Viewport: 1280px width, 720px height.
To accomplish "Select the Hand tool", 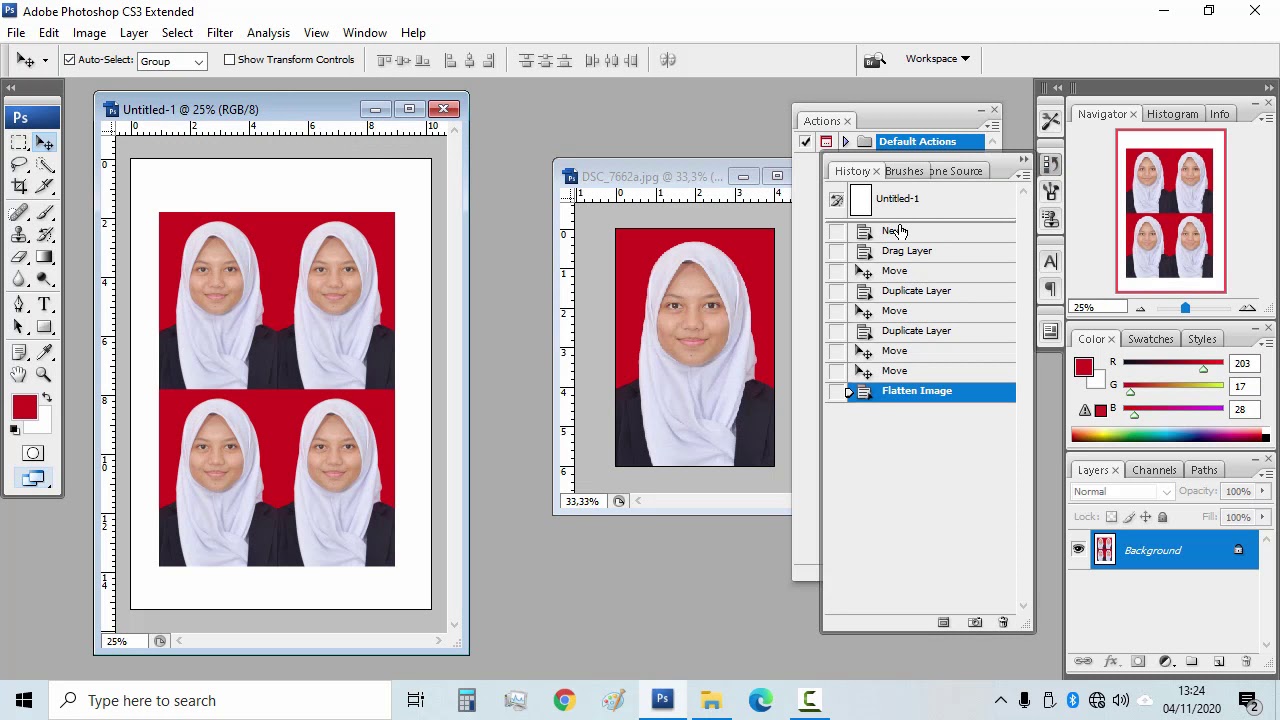I will pyautogui.click(x=19, y=375).
